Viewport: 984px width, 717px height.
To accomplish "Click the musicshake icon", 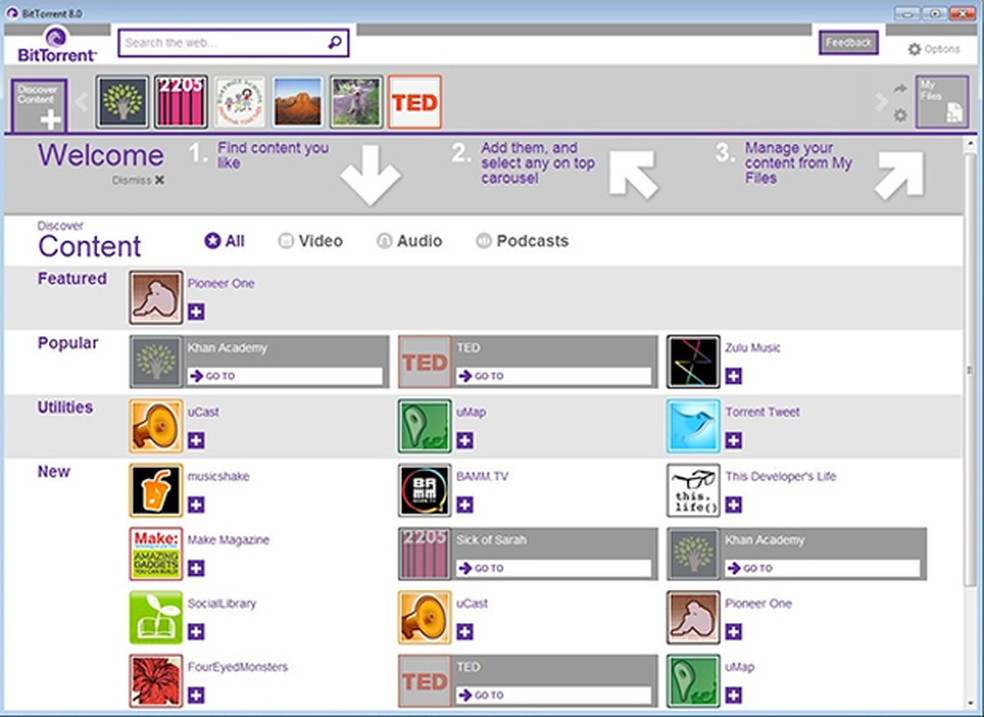I will [x=156, y=491].
